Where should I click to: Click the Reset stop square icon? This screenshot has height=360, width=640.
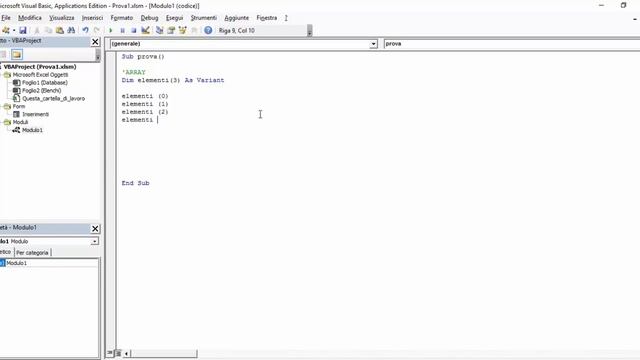click(x=133, y=30)
